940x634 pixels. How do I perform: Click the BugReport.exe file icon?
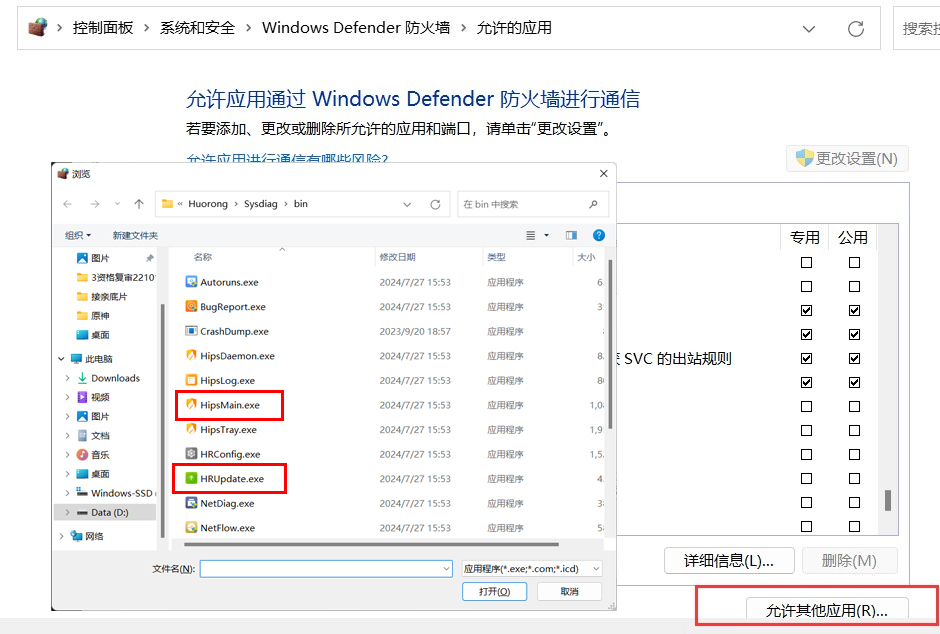[x=191, y=307]
